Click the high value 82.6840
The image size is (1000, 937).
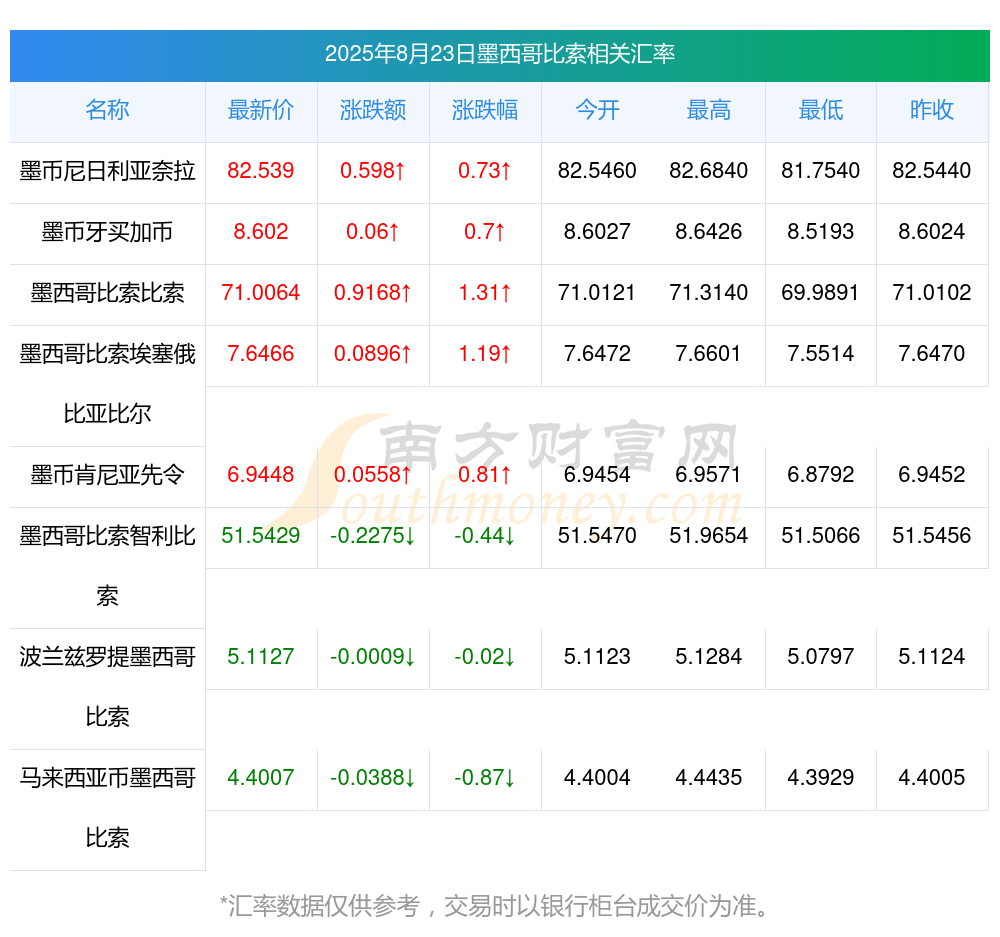point(709,171)
